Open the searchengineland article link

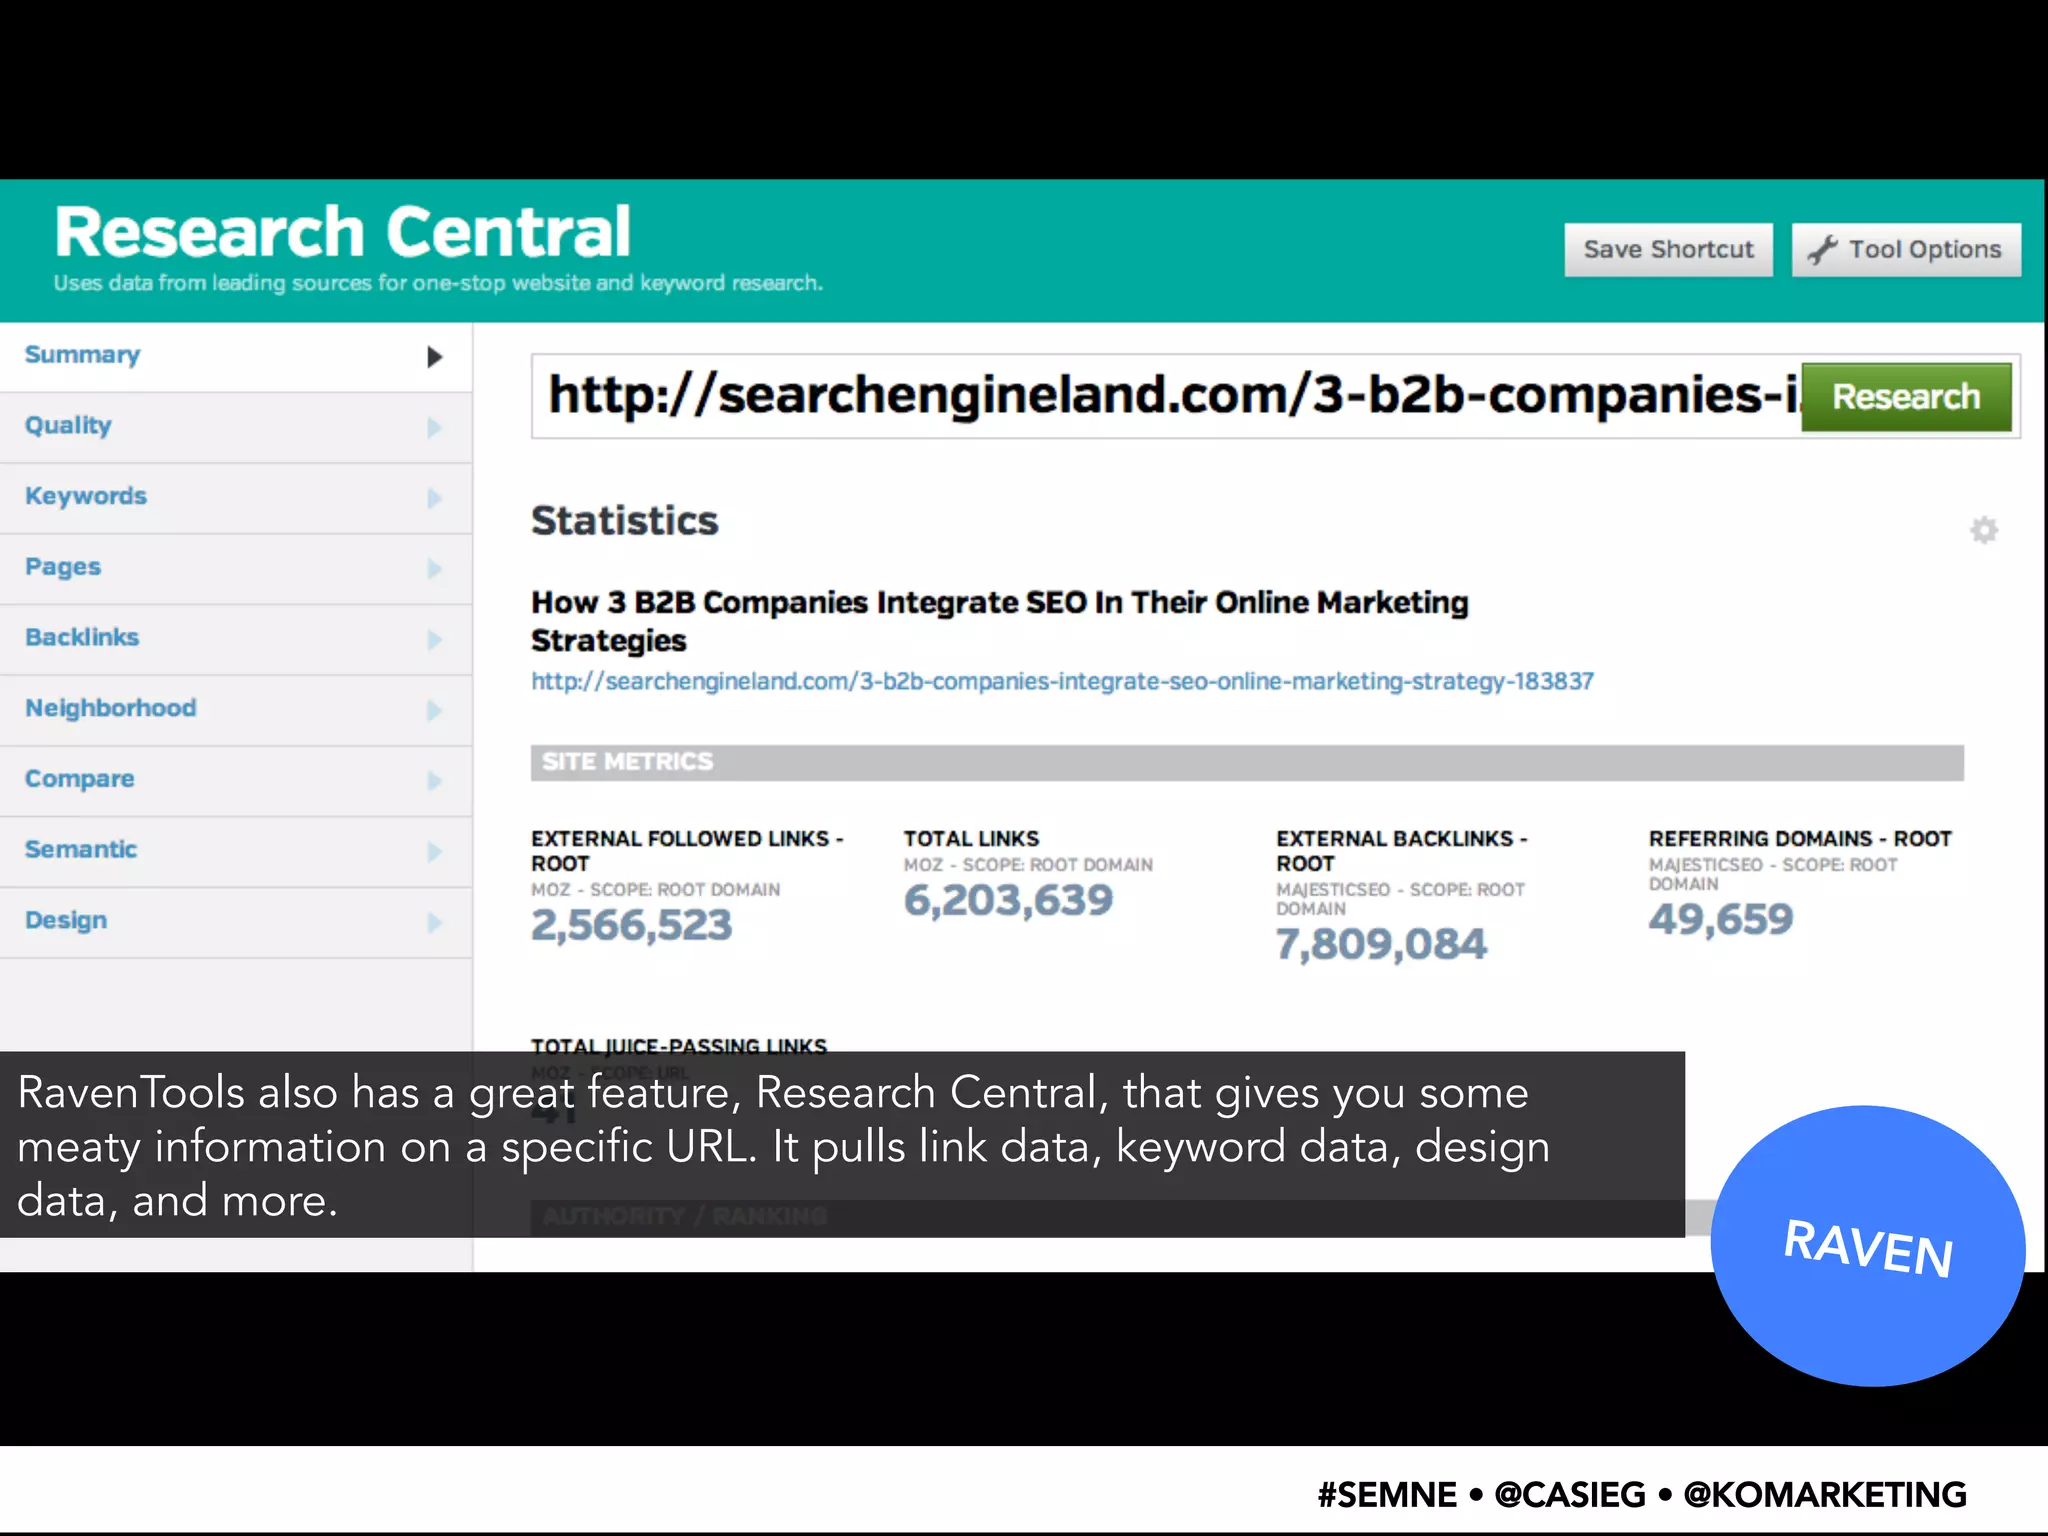point(1062,681)
